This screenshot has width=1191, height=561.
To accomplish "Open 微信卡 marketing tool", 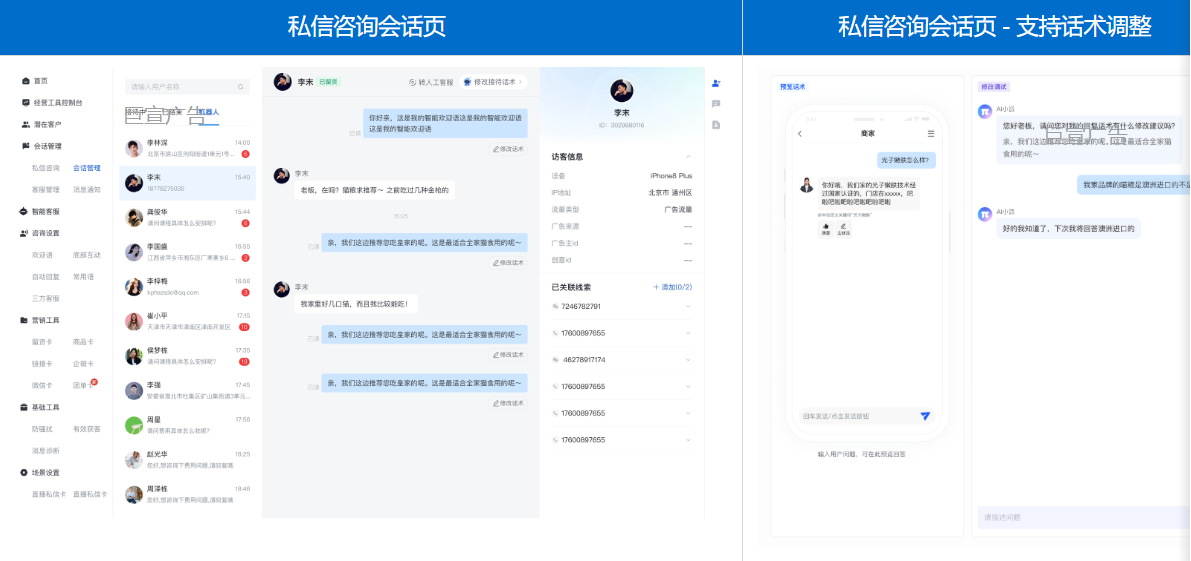I will 42,386.
